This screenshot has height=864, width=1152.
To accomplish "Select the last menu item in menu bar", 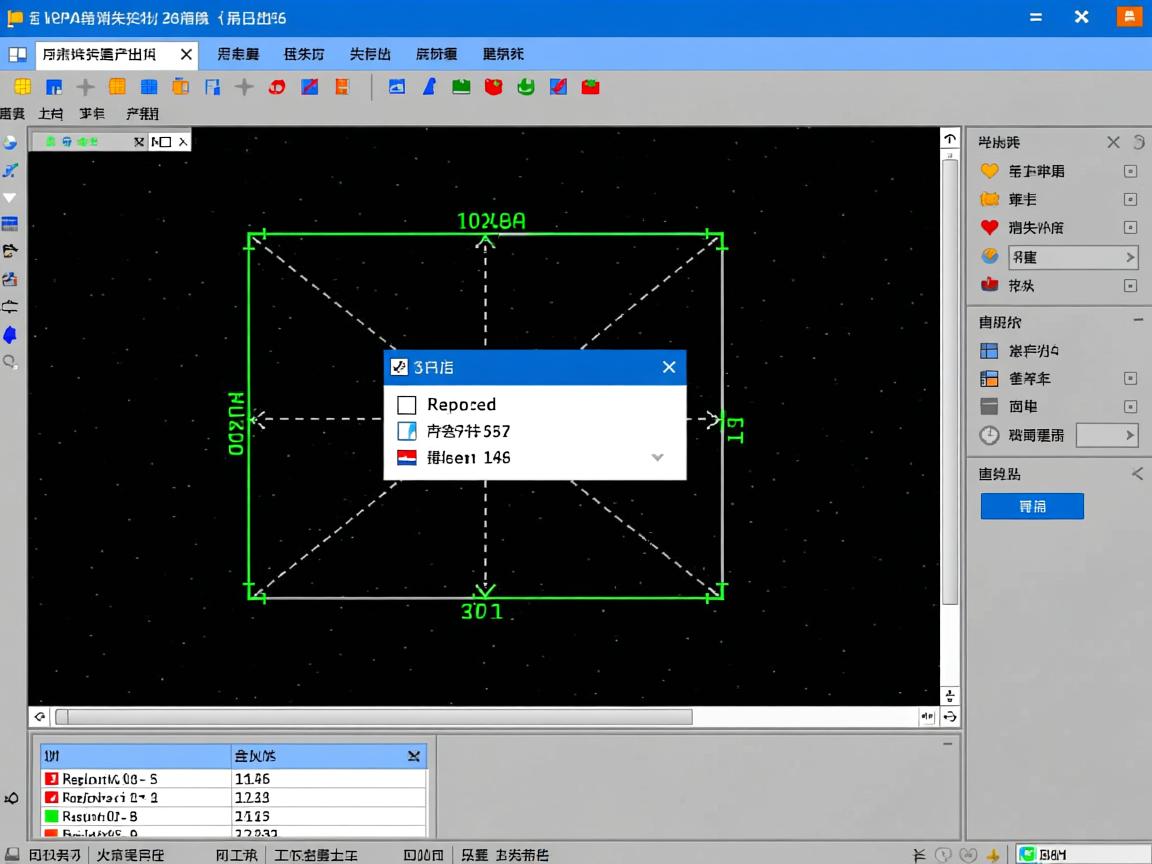I will tap(503, 54).
